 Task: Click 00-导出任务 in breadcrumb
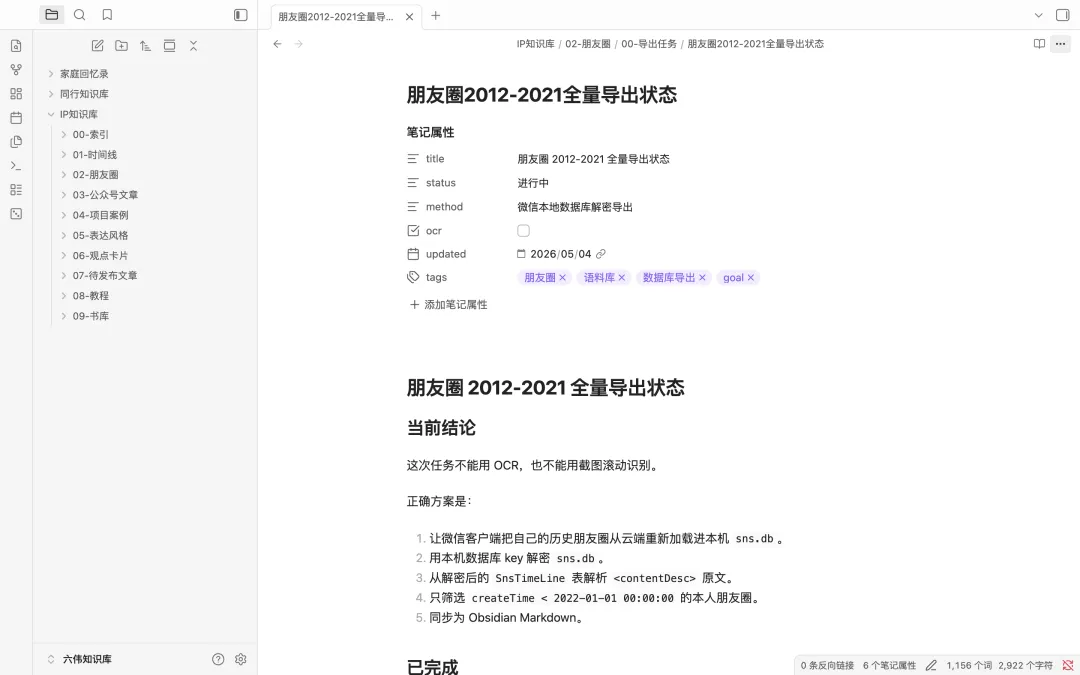[649, 43]
